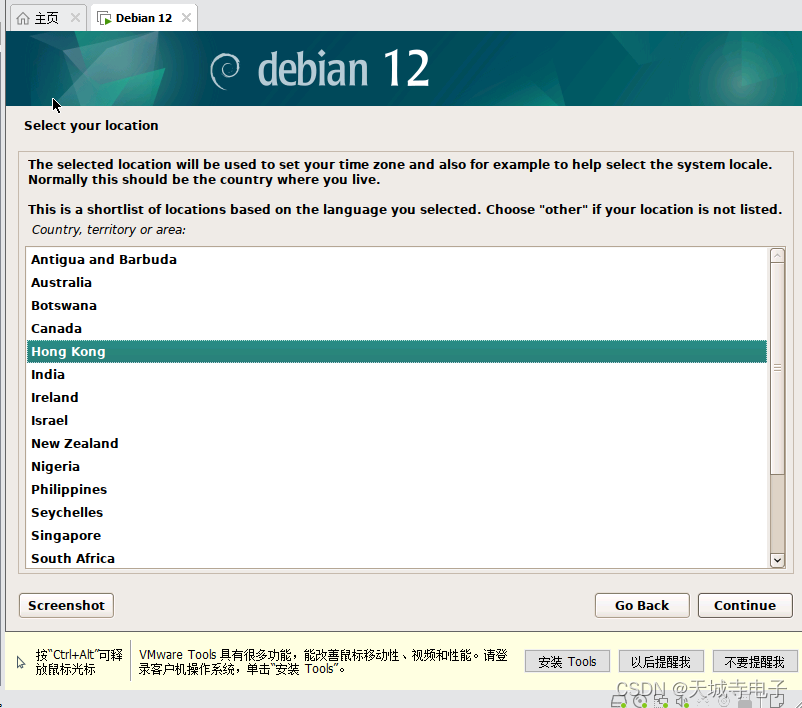Click the 不要提醒我 button

[755, 661]
